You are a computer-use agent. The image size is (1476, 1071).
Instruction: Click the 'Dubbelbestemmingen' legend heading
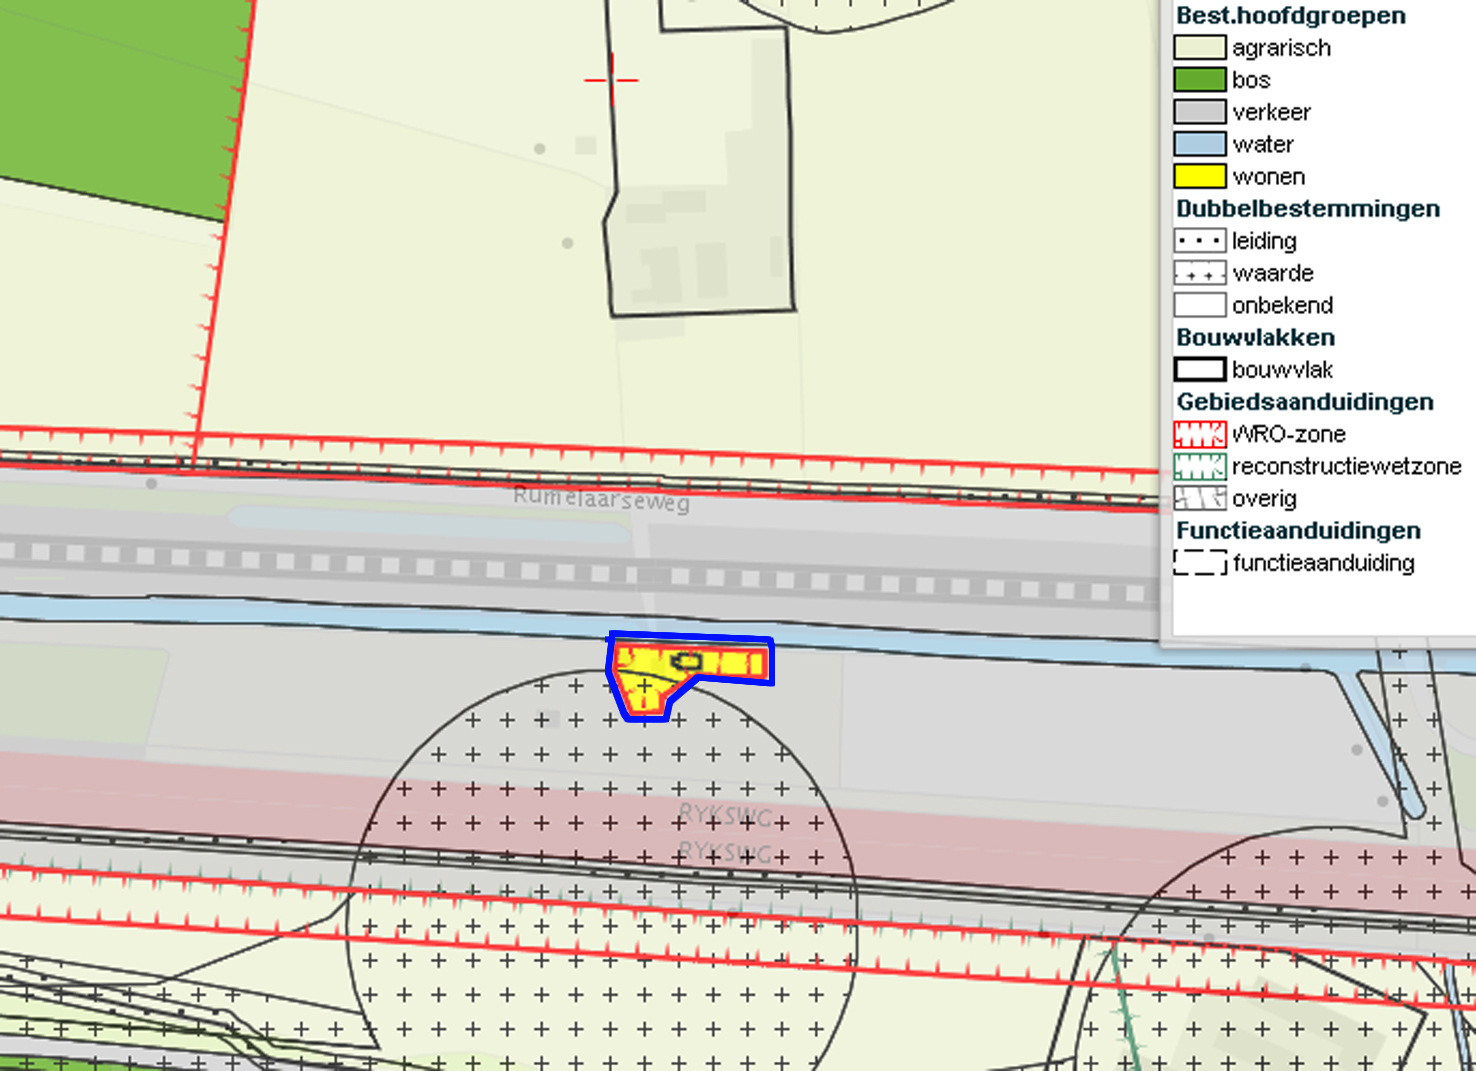point(1308,208)
